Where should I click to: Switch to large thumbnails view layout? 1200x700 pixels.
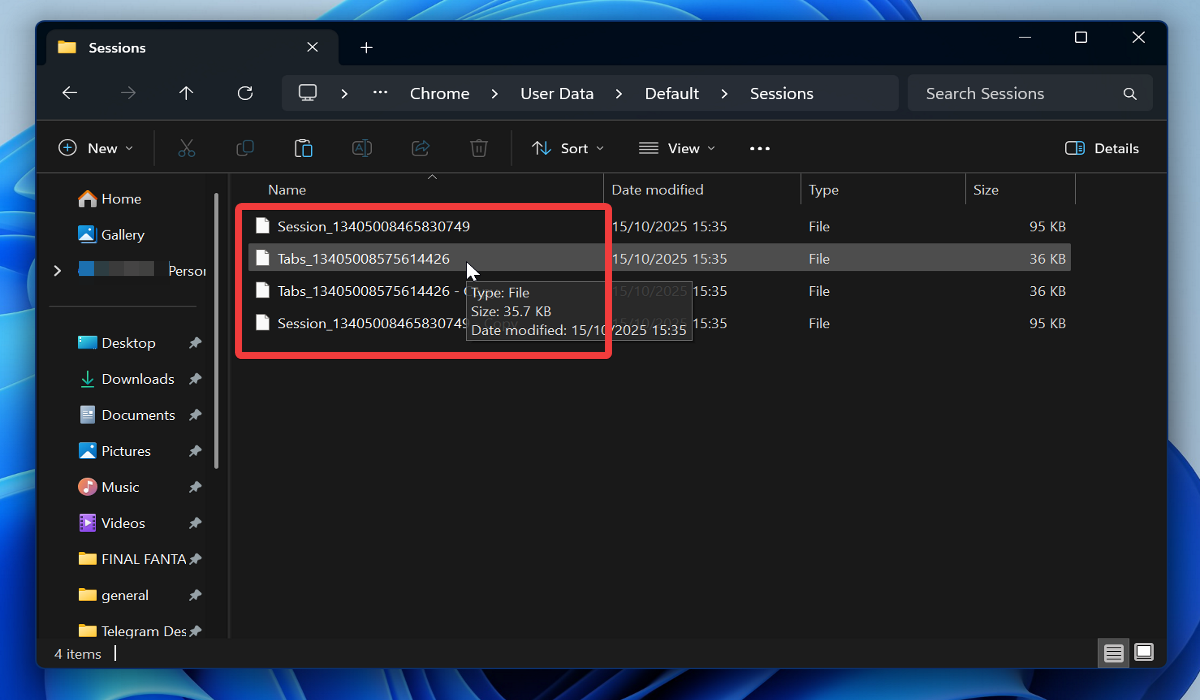click(x=1144, y=653)
